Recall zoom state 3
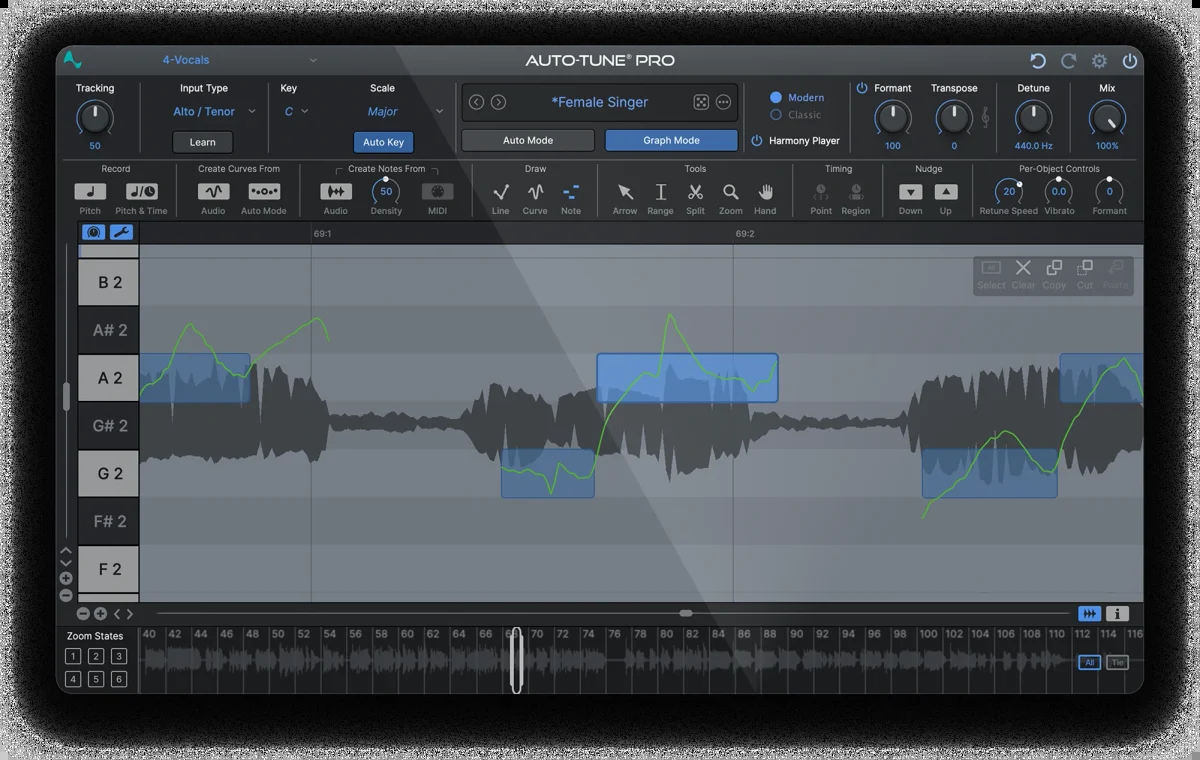 click(x=119, y=657)
